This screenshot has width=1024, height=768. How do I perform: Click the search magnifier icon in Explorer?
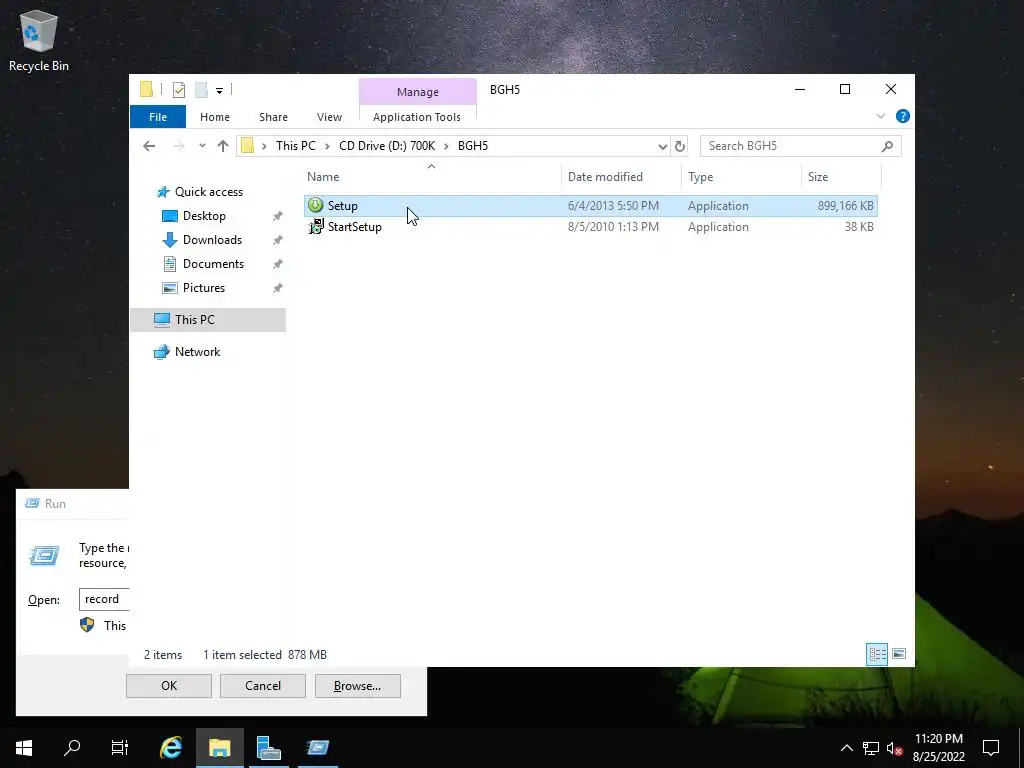pyautogui.click(x=887, y=146)
